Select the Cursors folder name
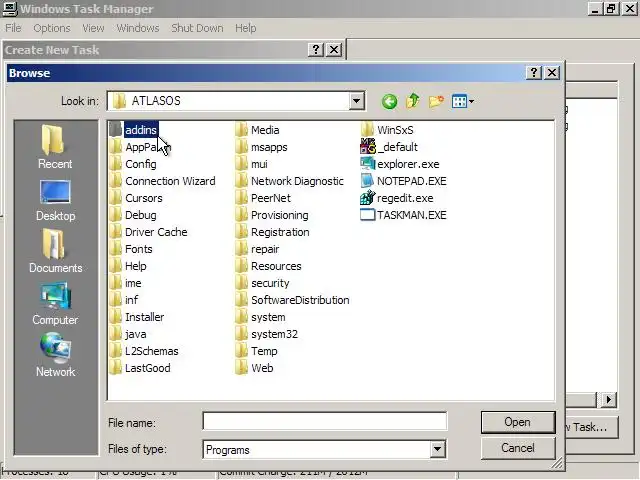This screenshot has width=640, height=480. (x=144, y=198)
